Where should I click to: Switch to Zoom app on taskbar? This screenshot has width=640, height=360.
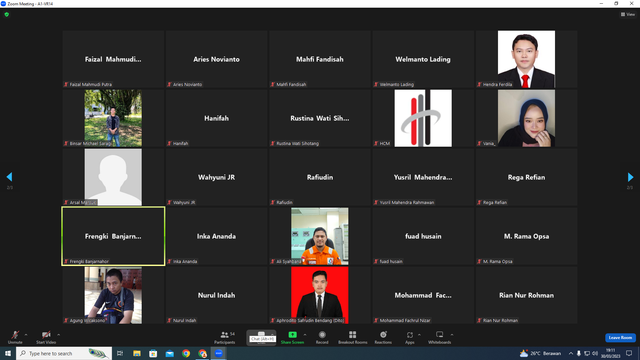tap(219, 353)
